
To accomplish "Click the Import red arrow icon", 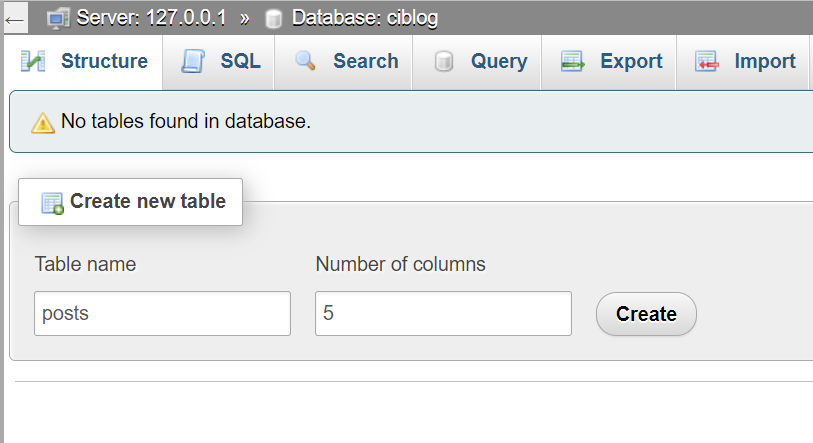I will (706, 61).
